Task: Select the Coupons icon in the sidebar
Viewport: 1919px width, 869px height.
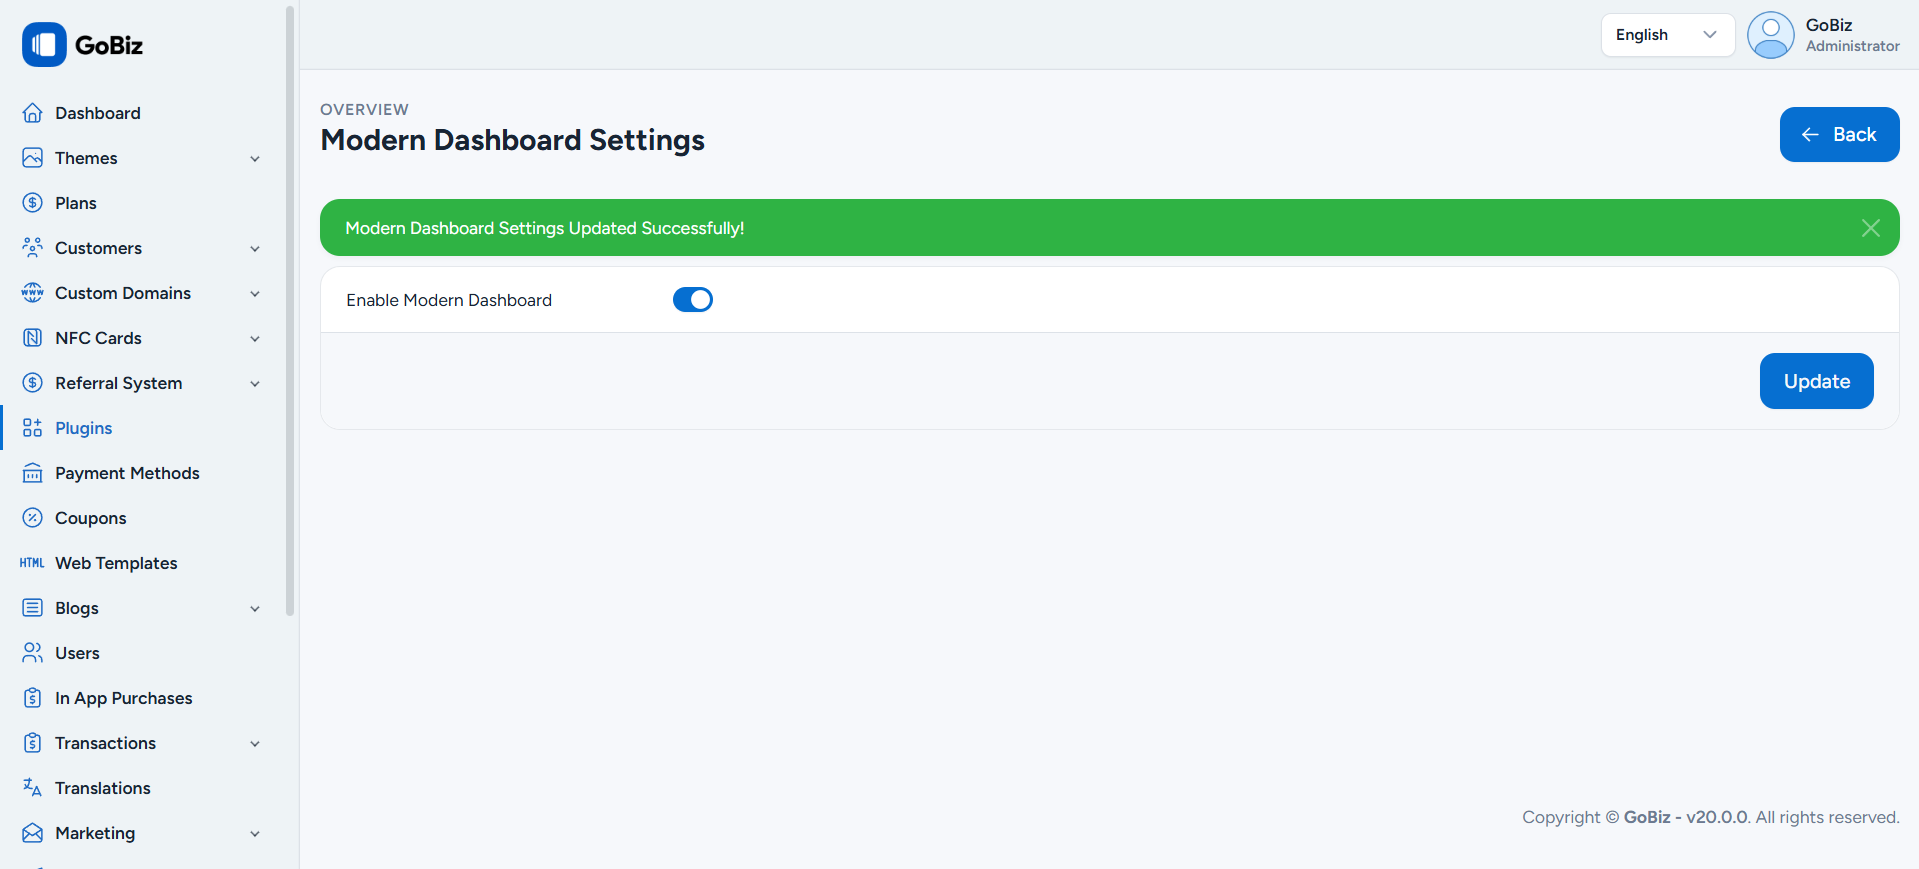Action: coord(31,518)
